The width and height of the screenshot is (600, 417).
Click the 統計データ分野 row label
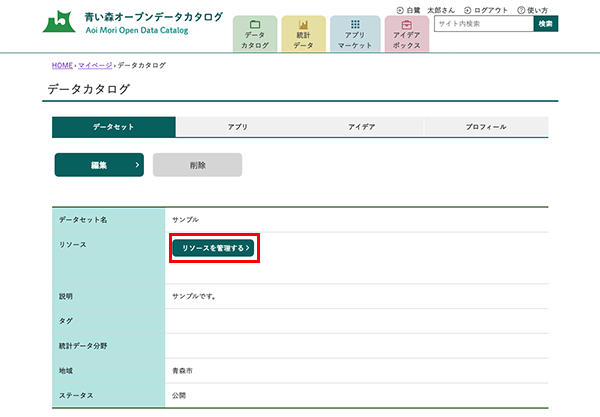click(x=83, y=346)
